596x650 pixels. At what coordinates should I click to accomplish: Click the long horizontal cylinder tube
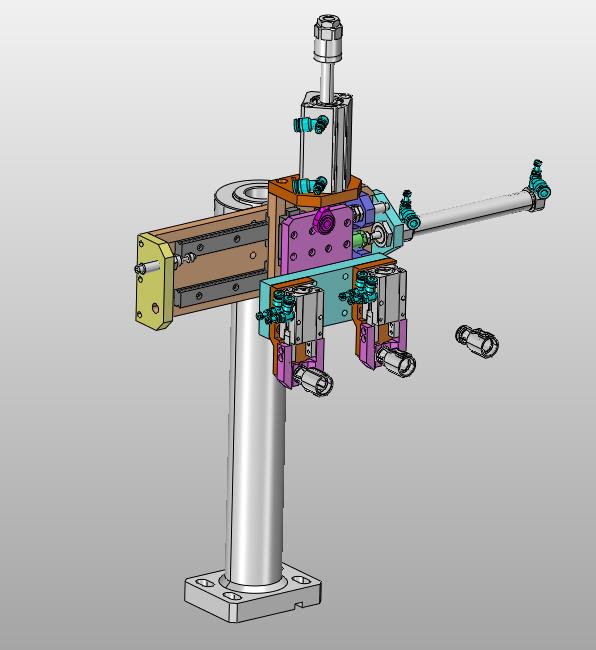coord(472,212)
